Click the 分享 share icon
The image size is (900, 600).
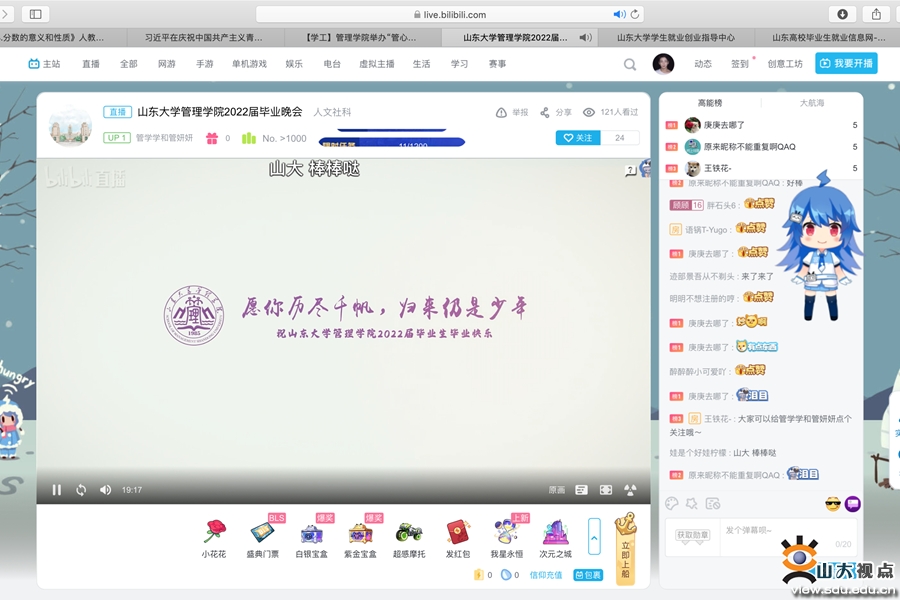point(556,113)
